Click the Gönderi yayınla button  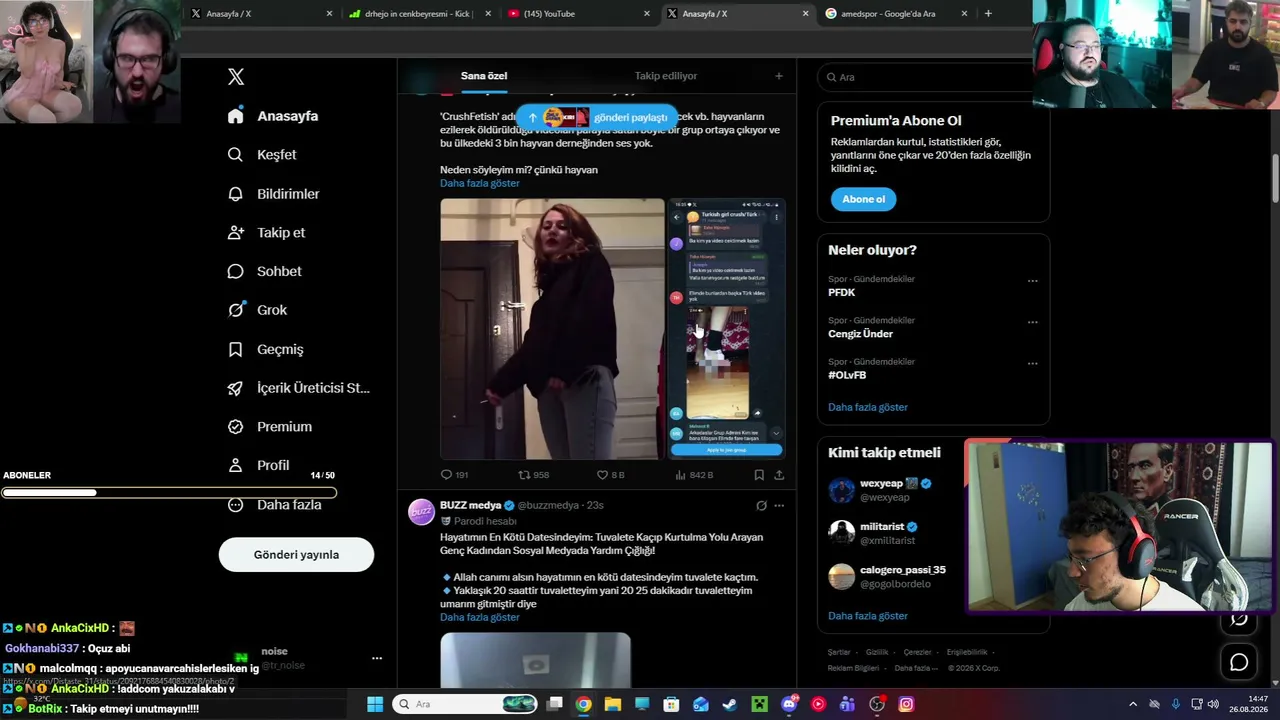pos(296,555)
